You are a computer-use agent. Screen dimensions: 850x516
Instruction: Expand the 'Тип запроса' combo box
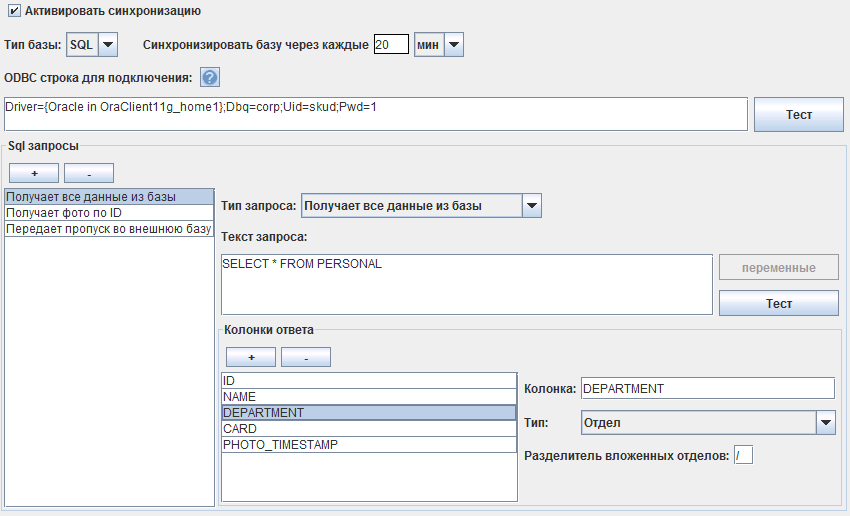tap(532, 206)
